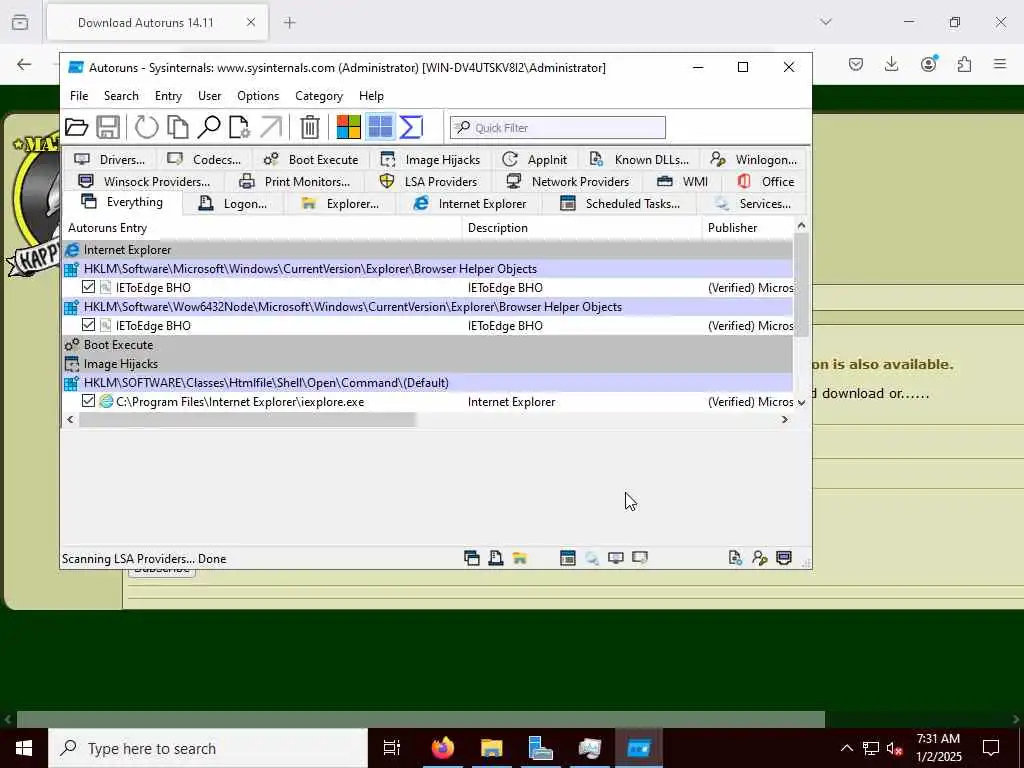Uncheck the first IEToEdge BHO entry
The height and width of the screenshot is (768, 1024).
click(89, 287)
